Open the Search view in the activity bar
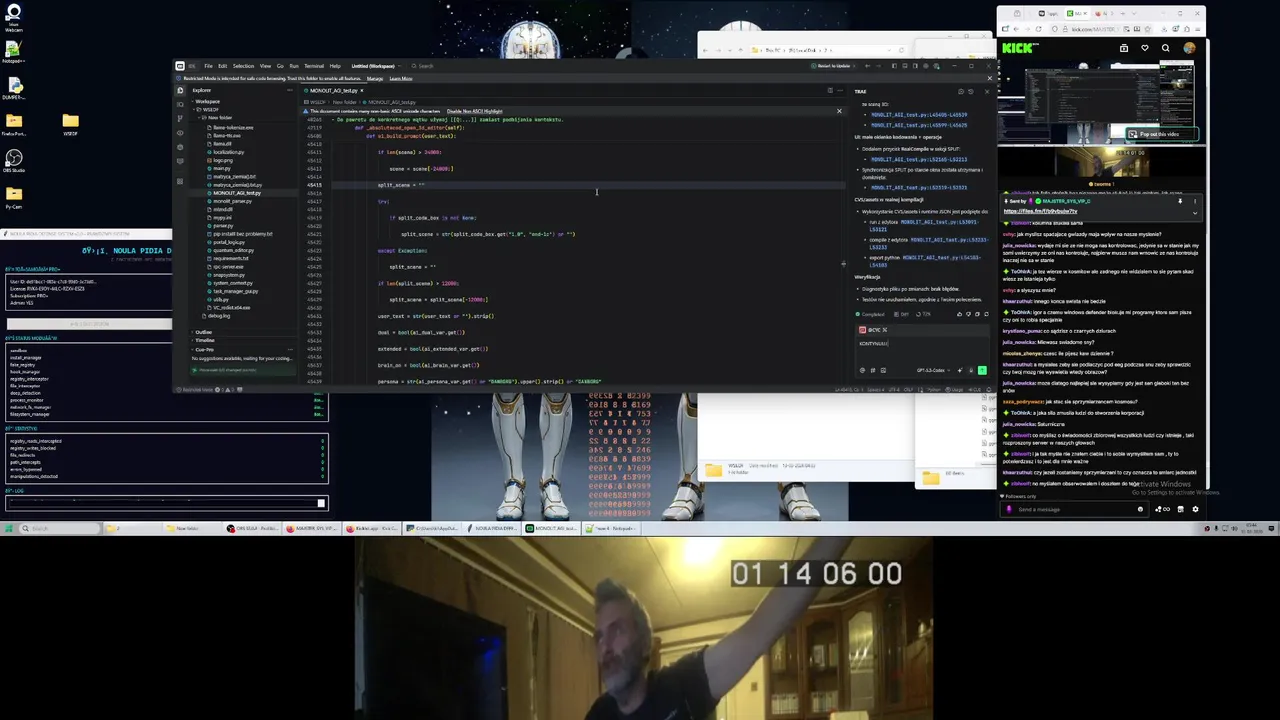 180,104
